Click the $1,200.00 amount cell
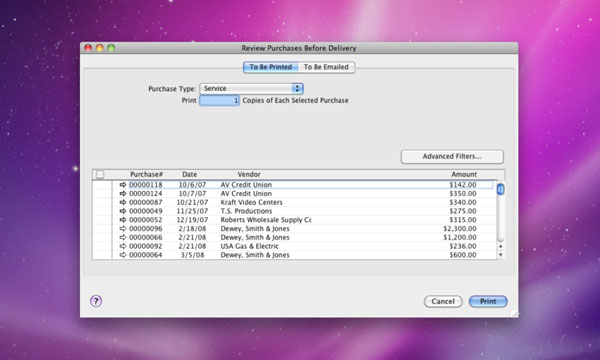The image size is (600, 360). (460, 238)
